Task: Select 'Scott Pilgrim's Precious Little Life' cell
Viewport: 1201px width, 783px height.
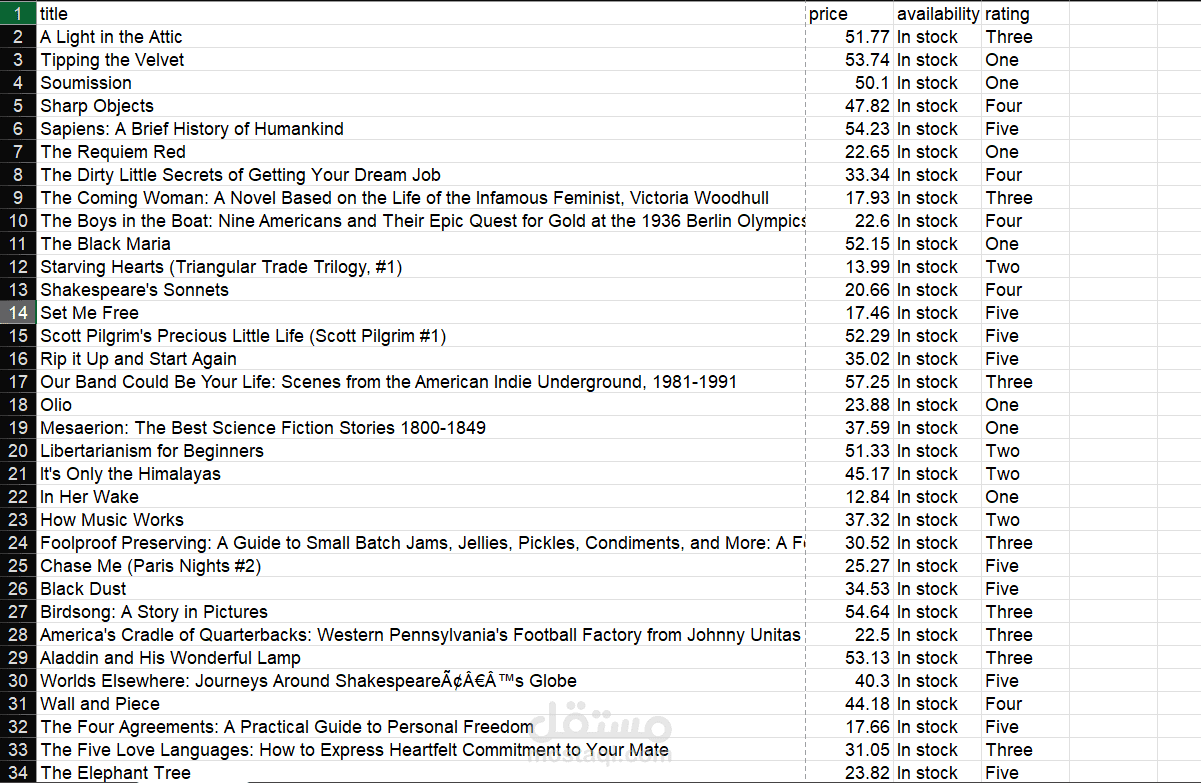Action: click(422, 336)
